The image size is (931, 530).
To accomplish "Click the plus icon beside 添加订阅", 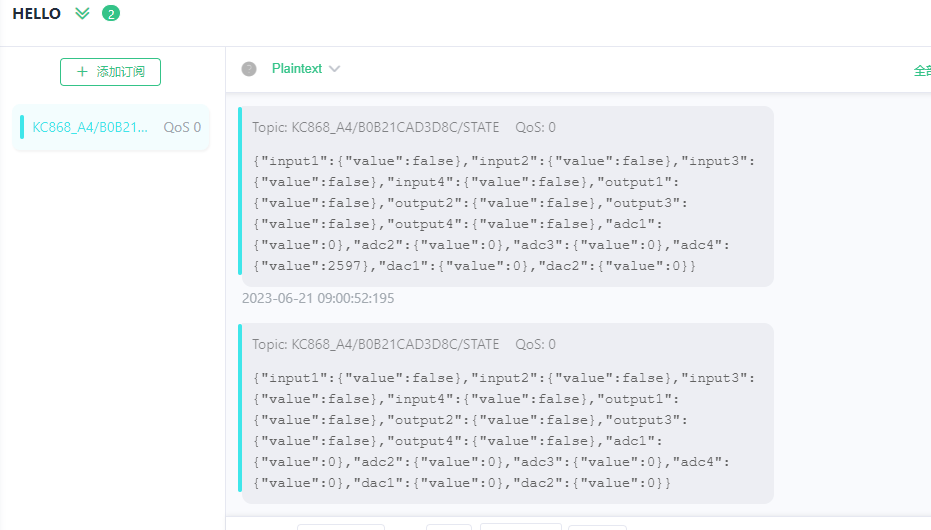I will [82, 72].
